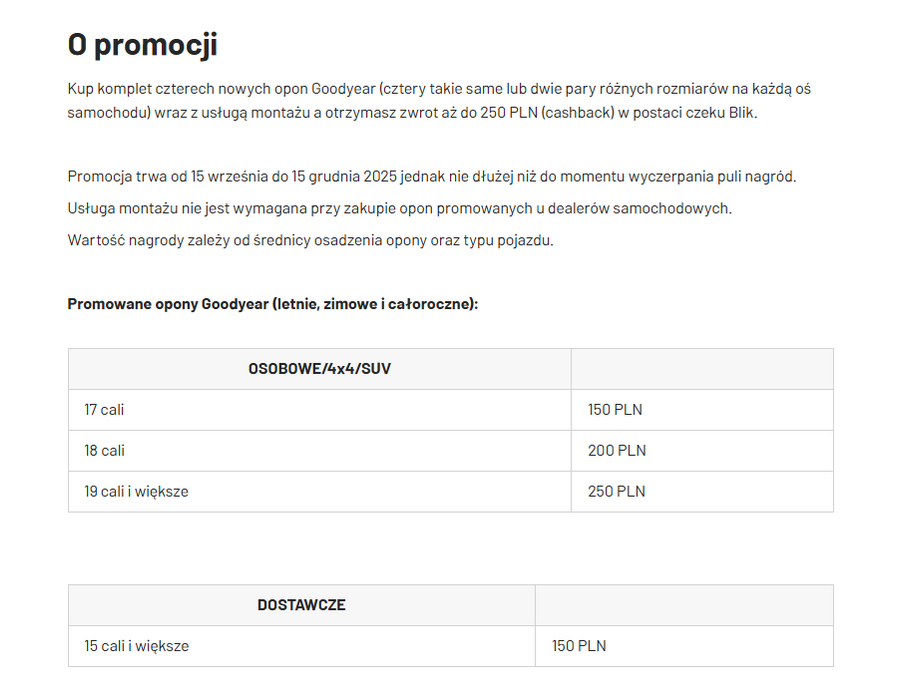Click the empty header cell beside "OSOBOWE/4x4/SUV"
The width and height of the screenshot is (900, 700).
pyautogui.click(x=702, y=369)
